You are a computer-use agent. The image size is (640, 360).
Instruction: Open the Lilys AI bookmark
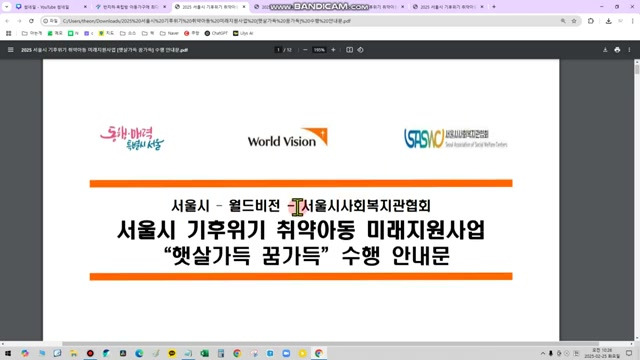pos(243,33)
